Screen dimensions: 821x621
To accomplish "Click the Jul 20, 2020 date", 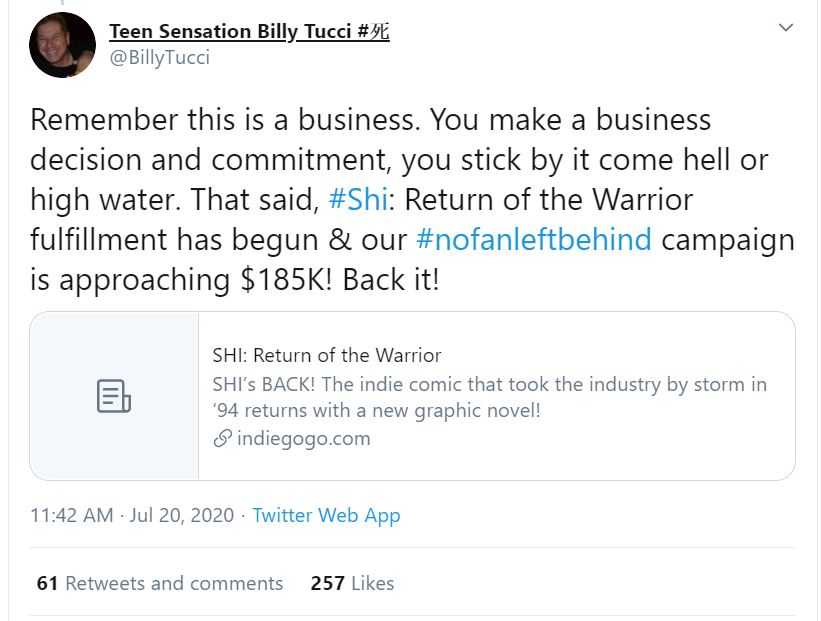I will (181, 516).
